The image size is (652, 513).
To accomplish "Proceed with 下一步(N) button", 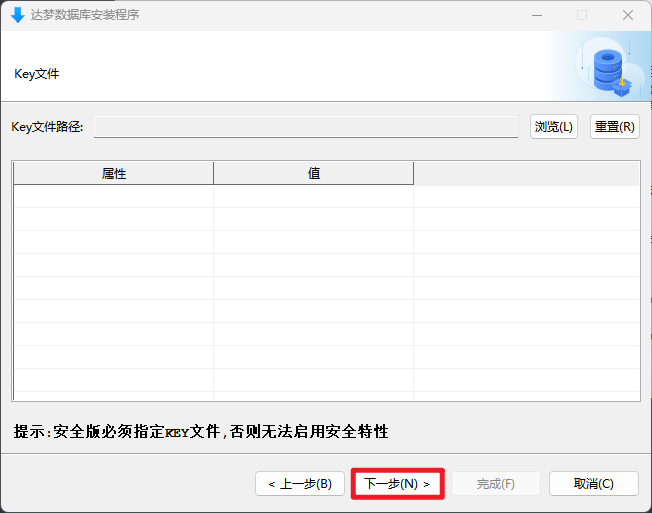I will coord(398,483).
